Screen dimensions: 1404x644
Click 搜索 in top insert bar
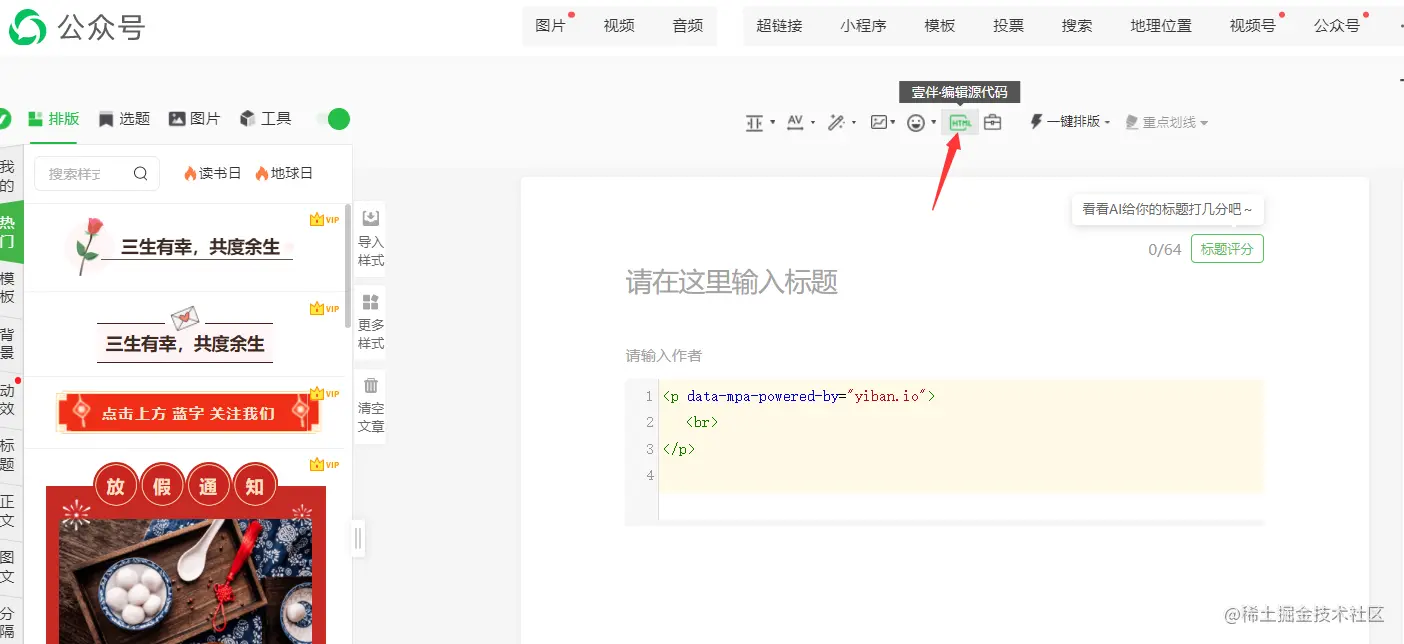click(1077, 26)
